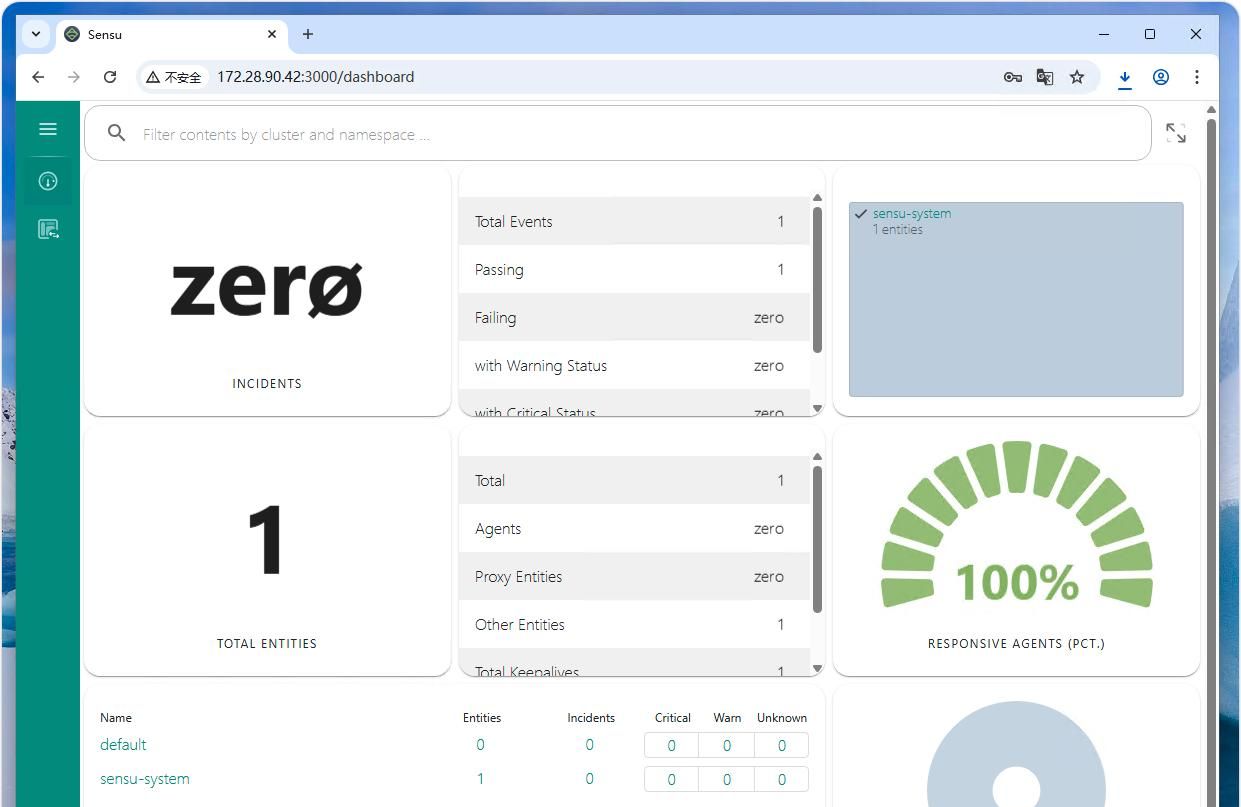The image size is (1241, 807).
Task: Click the Other Entities row
Action: click(634, 624)
